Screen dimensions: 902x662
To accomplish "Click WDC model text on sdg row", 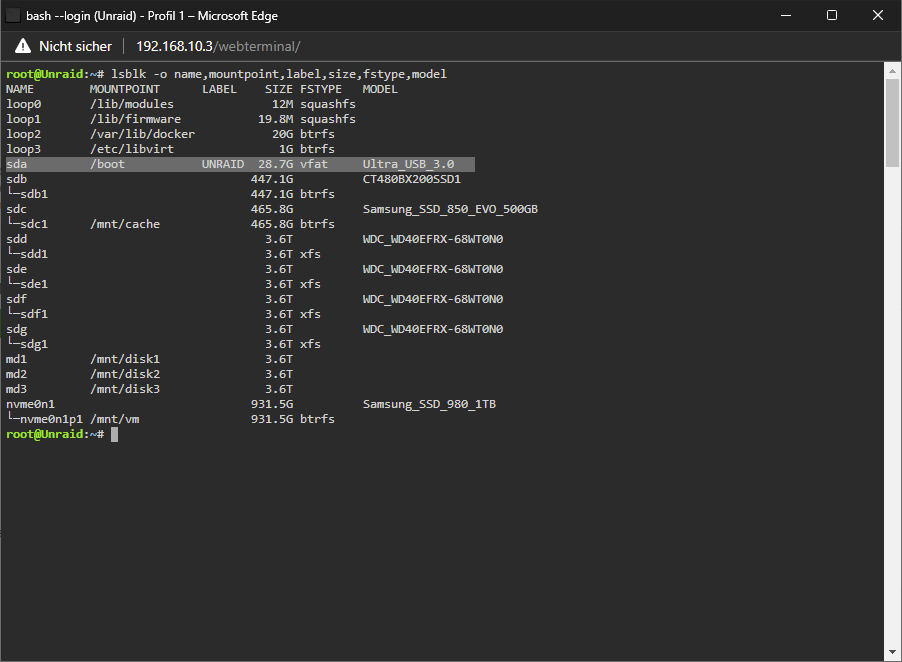I will coord(433,329).
